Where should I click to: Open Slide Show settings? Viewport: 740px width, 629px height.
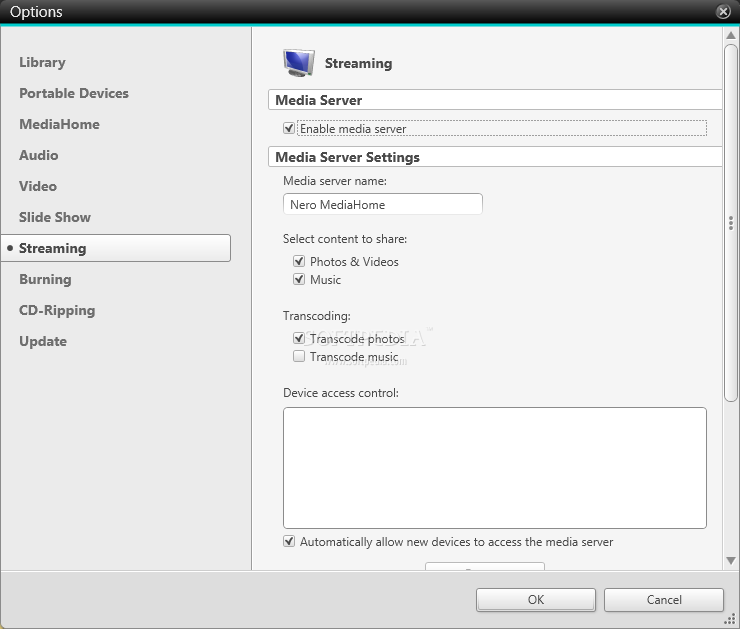55,217
